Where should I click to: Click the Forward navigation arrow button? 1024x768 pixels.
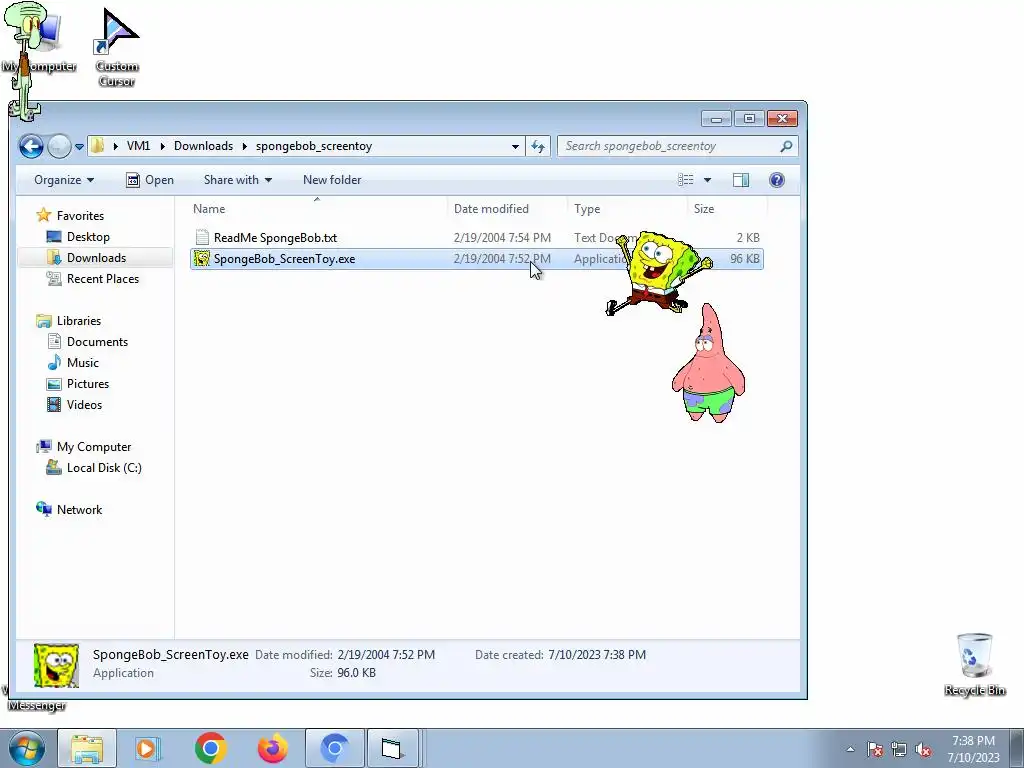(59, 146)
